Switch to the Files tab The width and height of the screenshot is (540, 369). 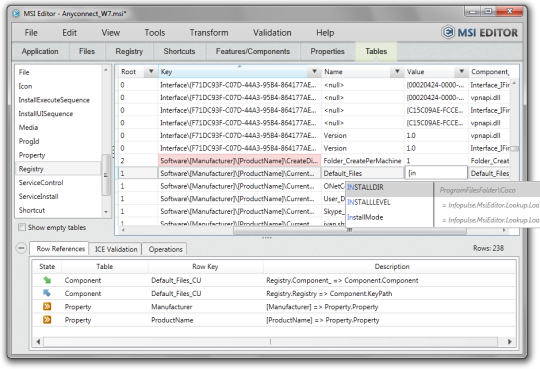pos(87,51)
